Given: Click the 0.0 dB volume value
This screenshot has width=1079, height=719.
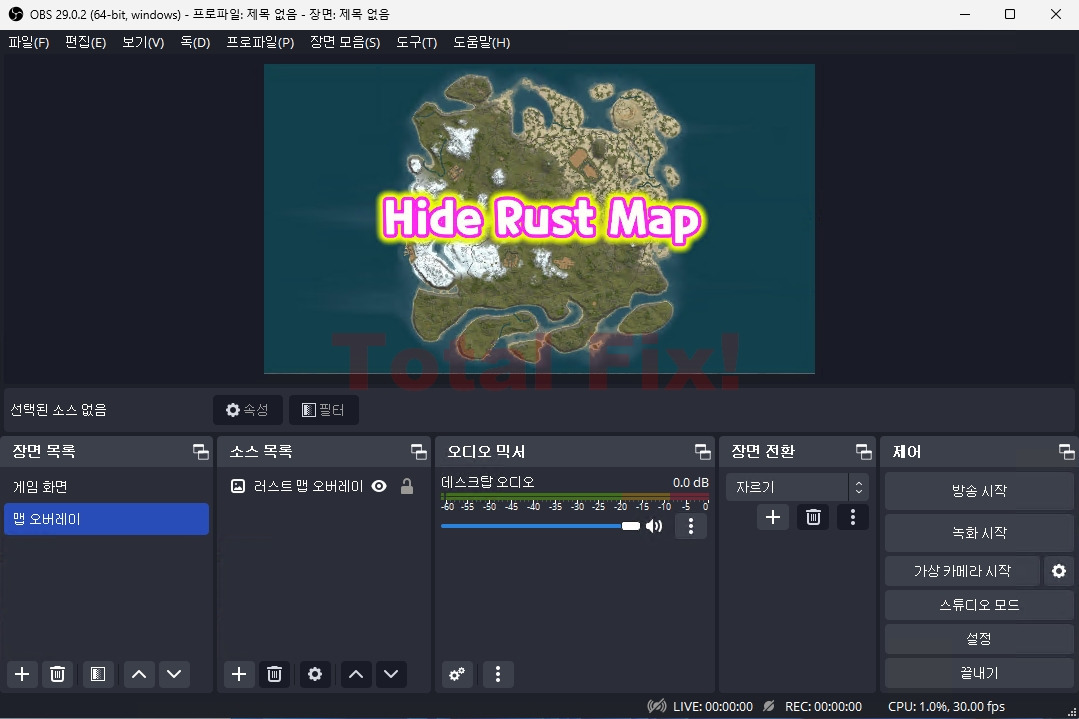Looking at the screenshot, I should click(690, 482).
